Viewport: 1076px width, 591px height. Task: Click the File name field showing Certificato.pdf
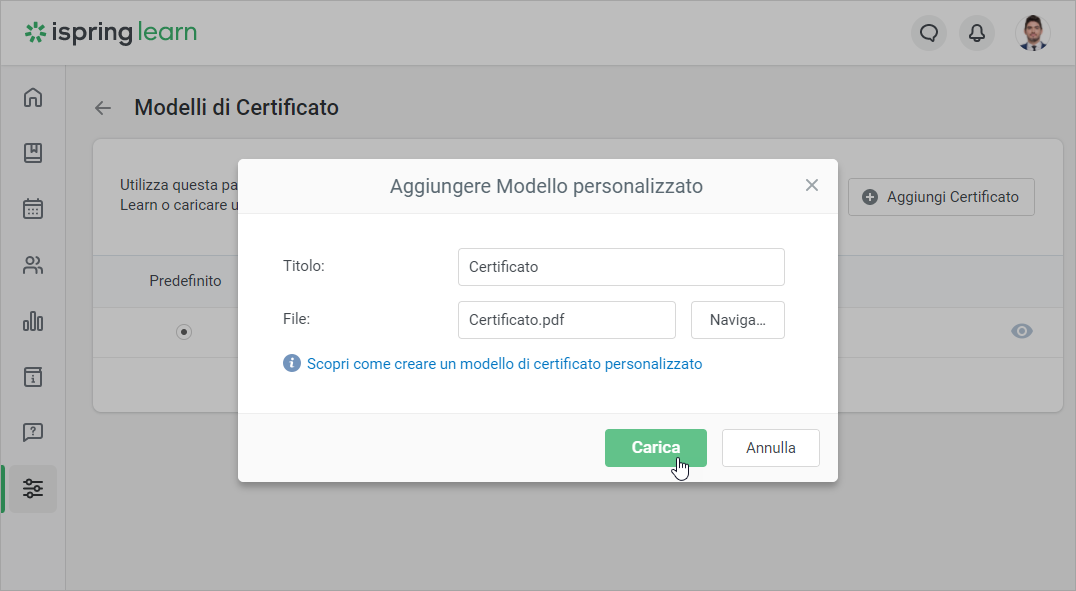pos(566,320)
